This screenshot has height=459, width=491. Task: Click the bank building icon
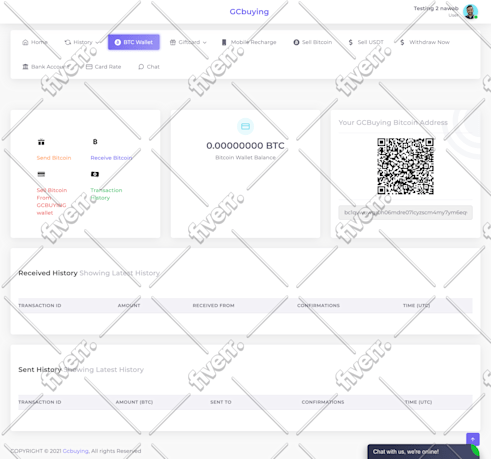[25, 67]
